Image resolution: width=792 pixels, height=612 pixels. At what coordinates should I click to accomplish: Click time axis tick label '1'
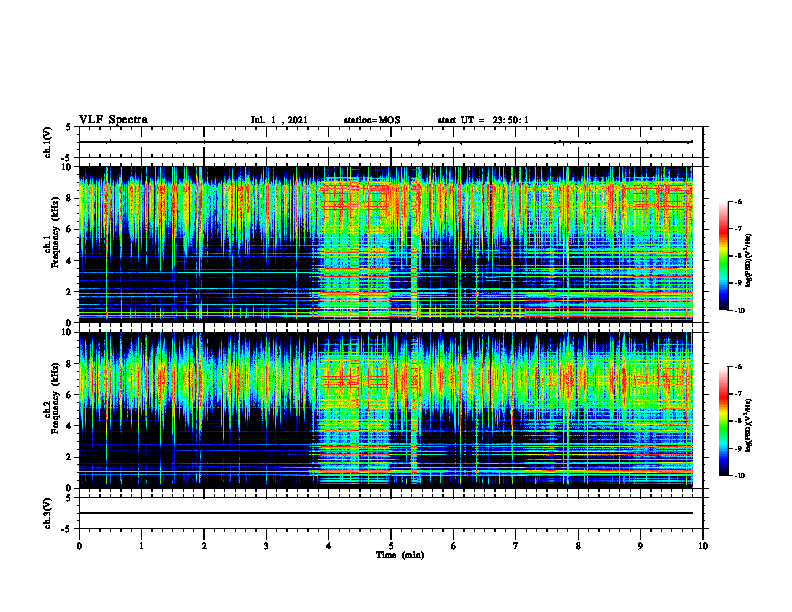(141, 546)
